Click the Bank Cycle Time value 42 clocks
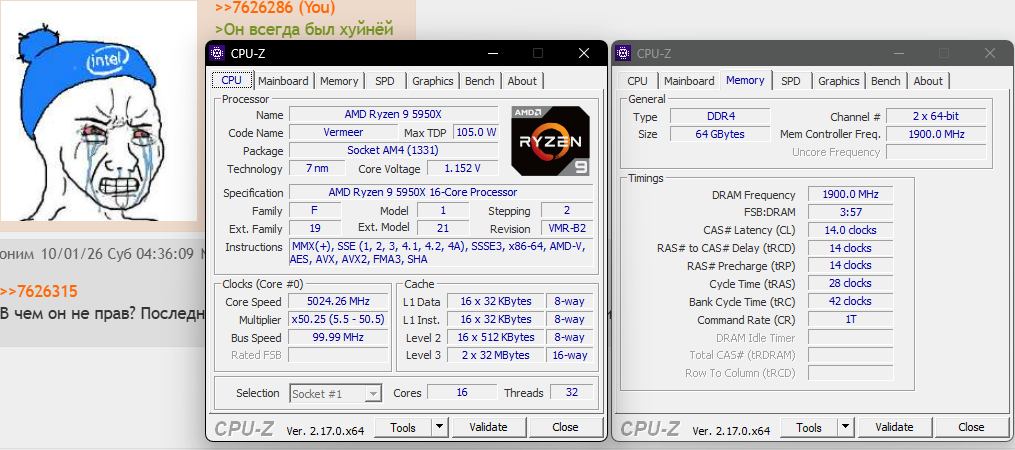Viewport: 1015px width, 450px height. [851, 302]
